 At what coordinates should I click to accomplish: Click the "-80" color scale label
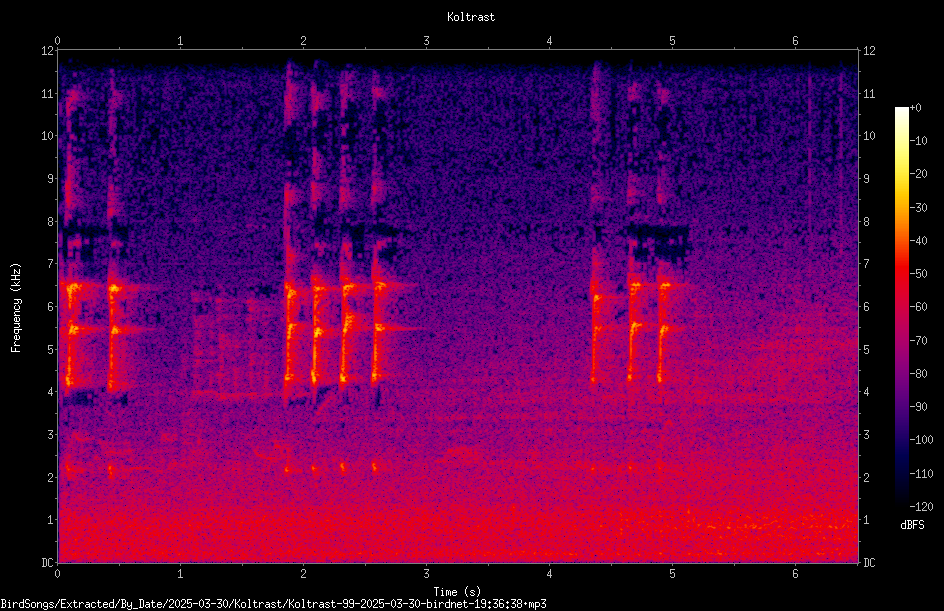coord(918,374)
